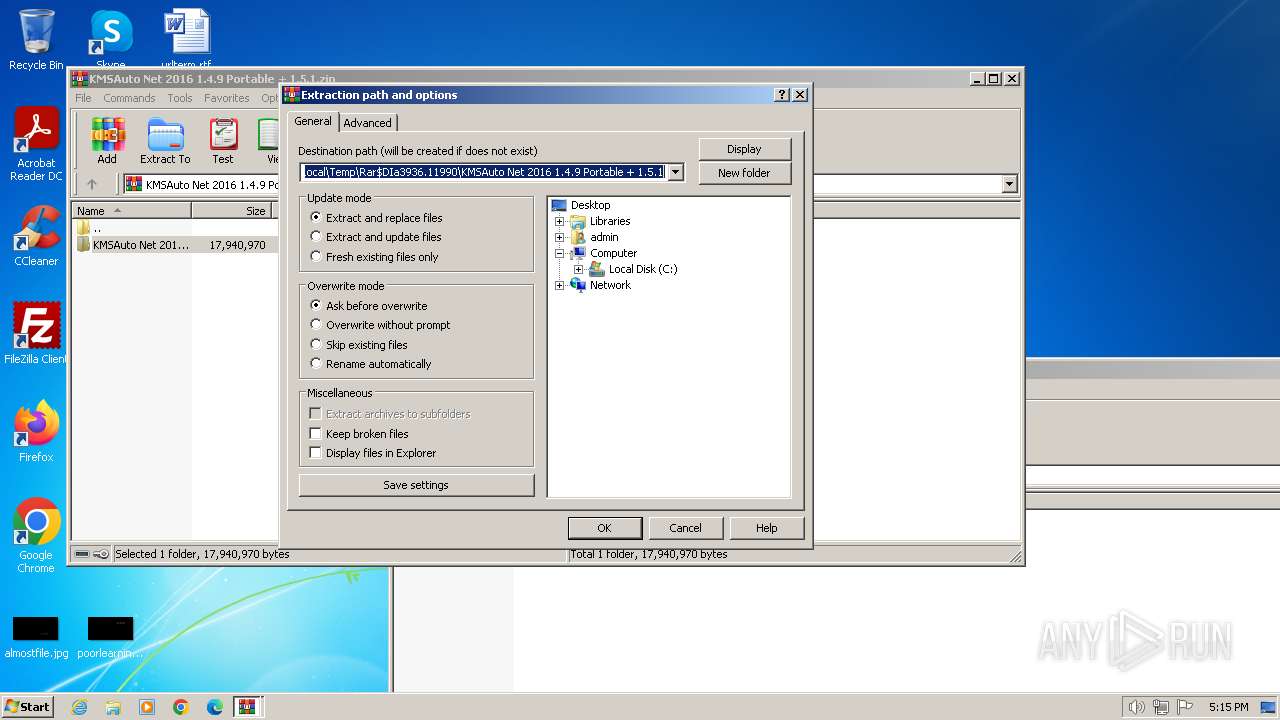The image size is (1280, 720).
Task: Click the clock showing 5:15 PM
Action: pos(1228,707)
